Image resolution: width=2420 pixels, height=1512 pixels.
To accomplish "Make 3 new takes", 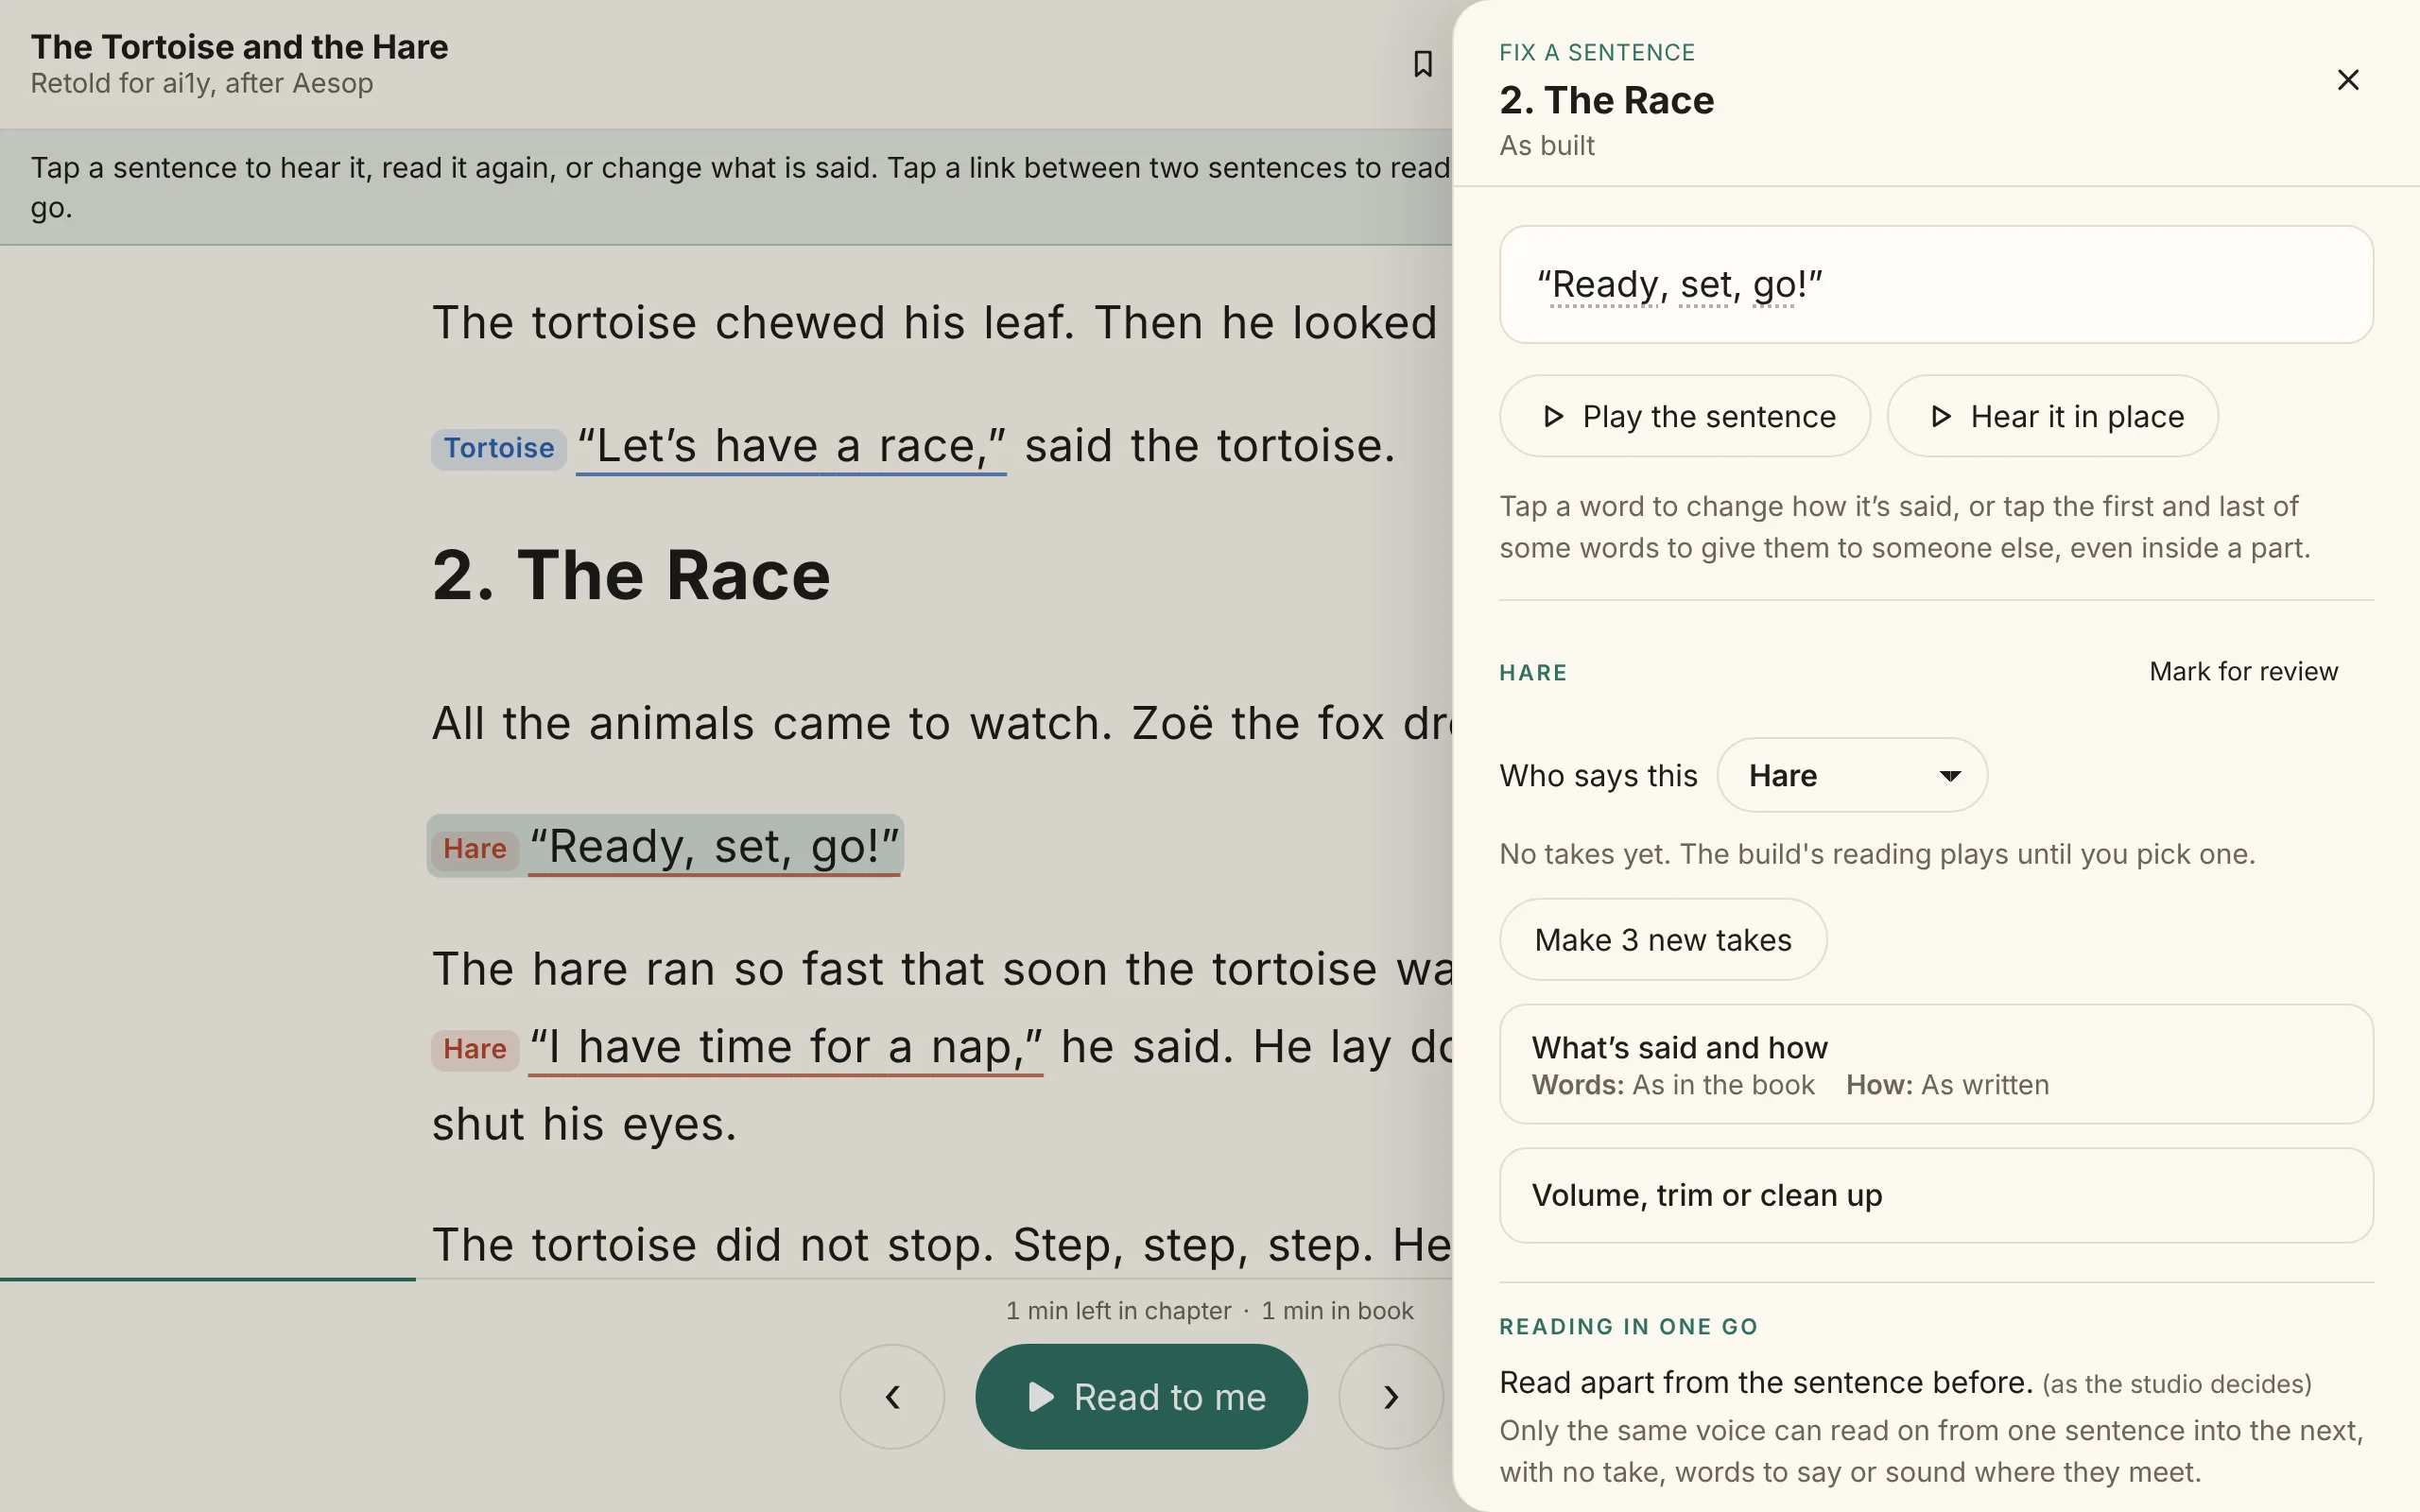I will coord(1663,939).
